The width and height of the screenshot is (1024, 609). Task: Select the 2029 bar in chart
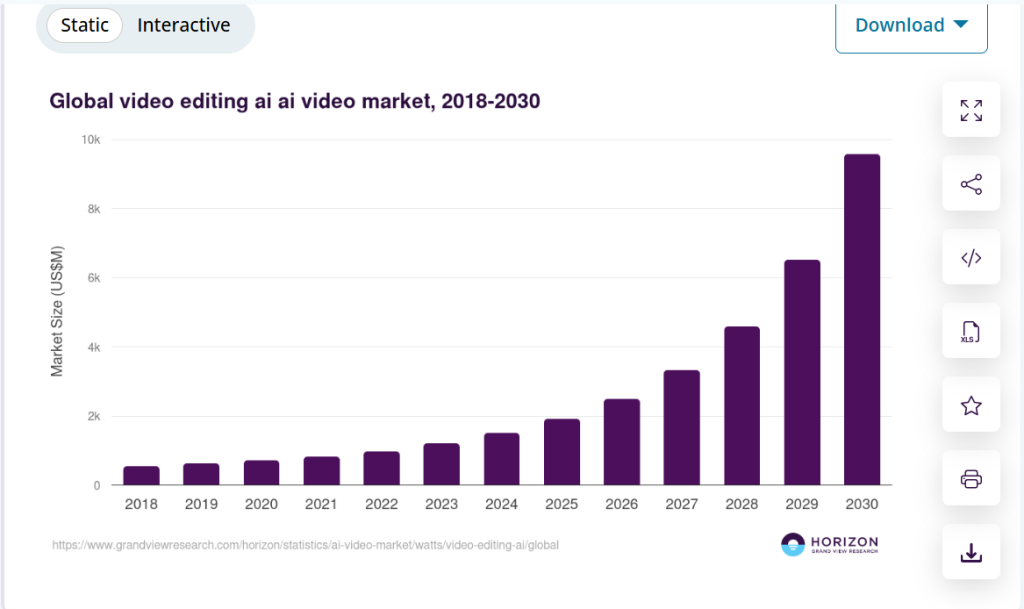pos(801,372)
